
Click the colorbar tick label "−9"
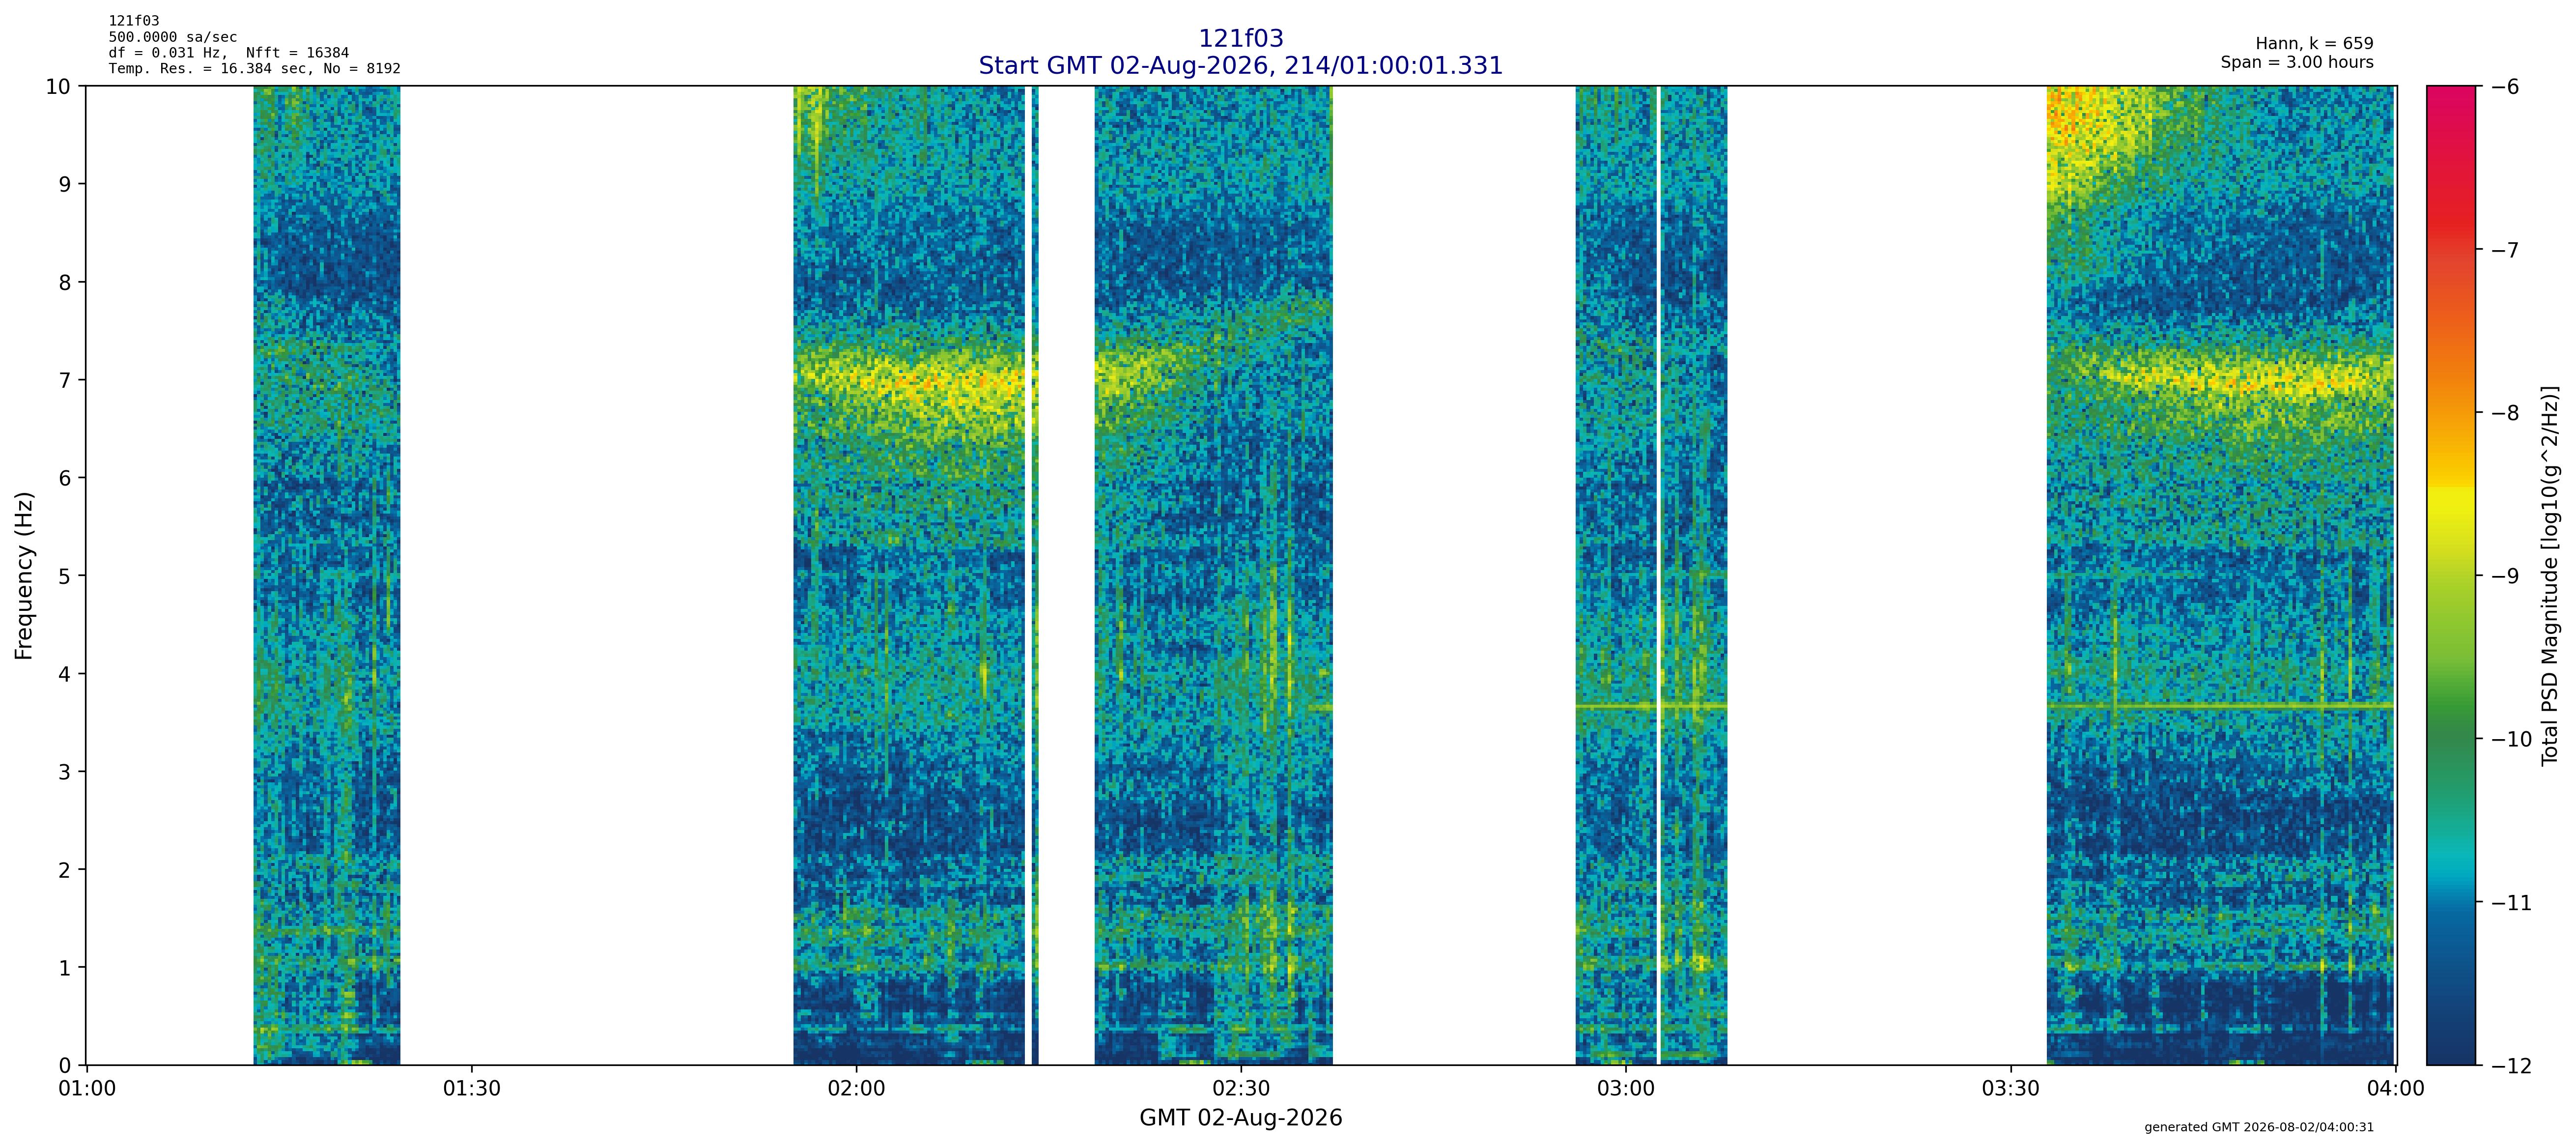pos(2504,576)
